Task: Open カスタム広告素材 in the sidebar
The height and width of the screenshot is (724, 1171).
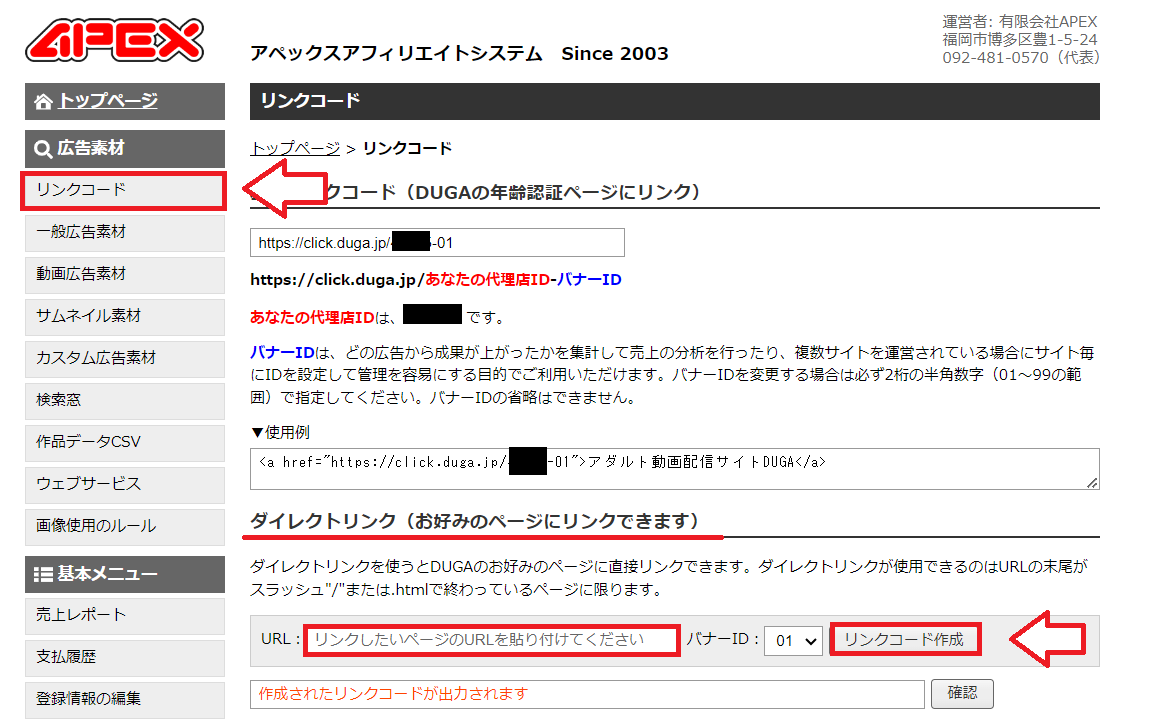Action: tap(125, 358)
